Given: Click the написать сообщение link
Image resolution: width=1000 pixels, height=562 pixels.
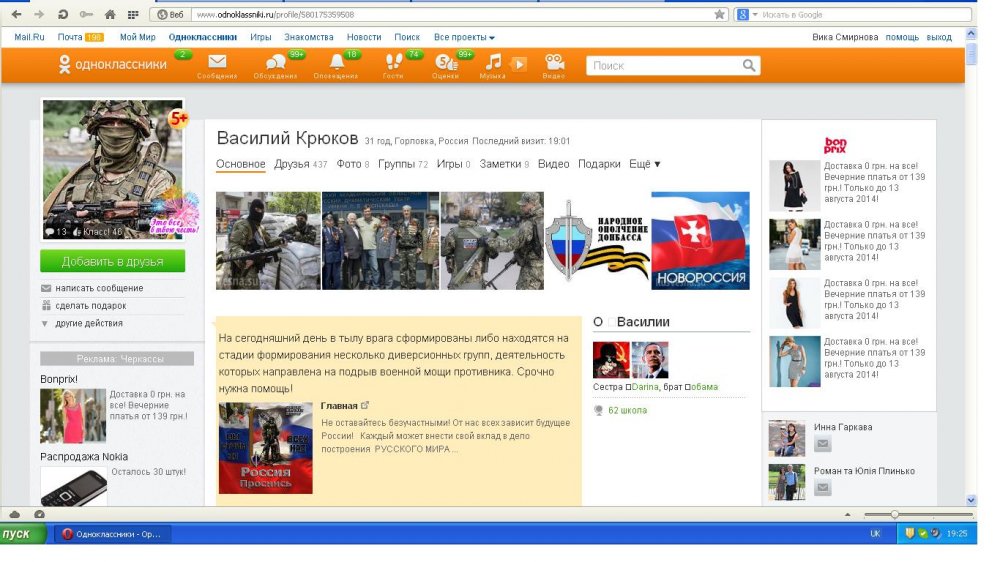Looking at the screenshot, I should click(x=98, y=288).
